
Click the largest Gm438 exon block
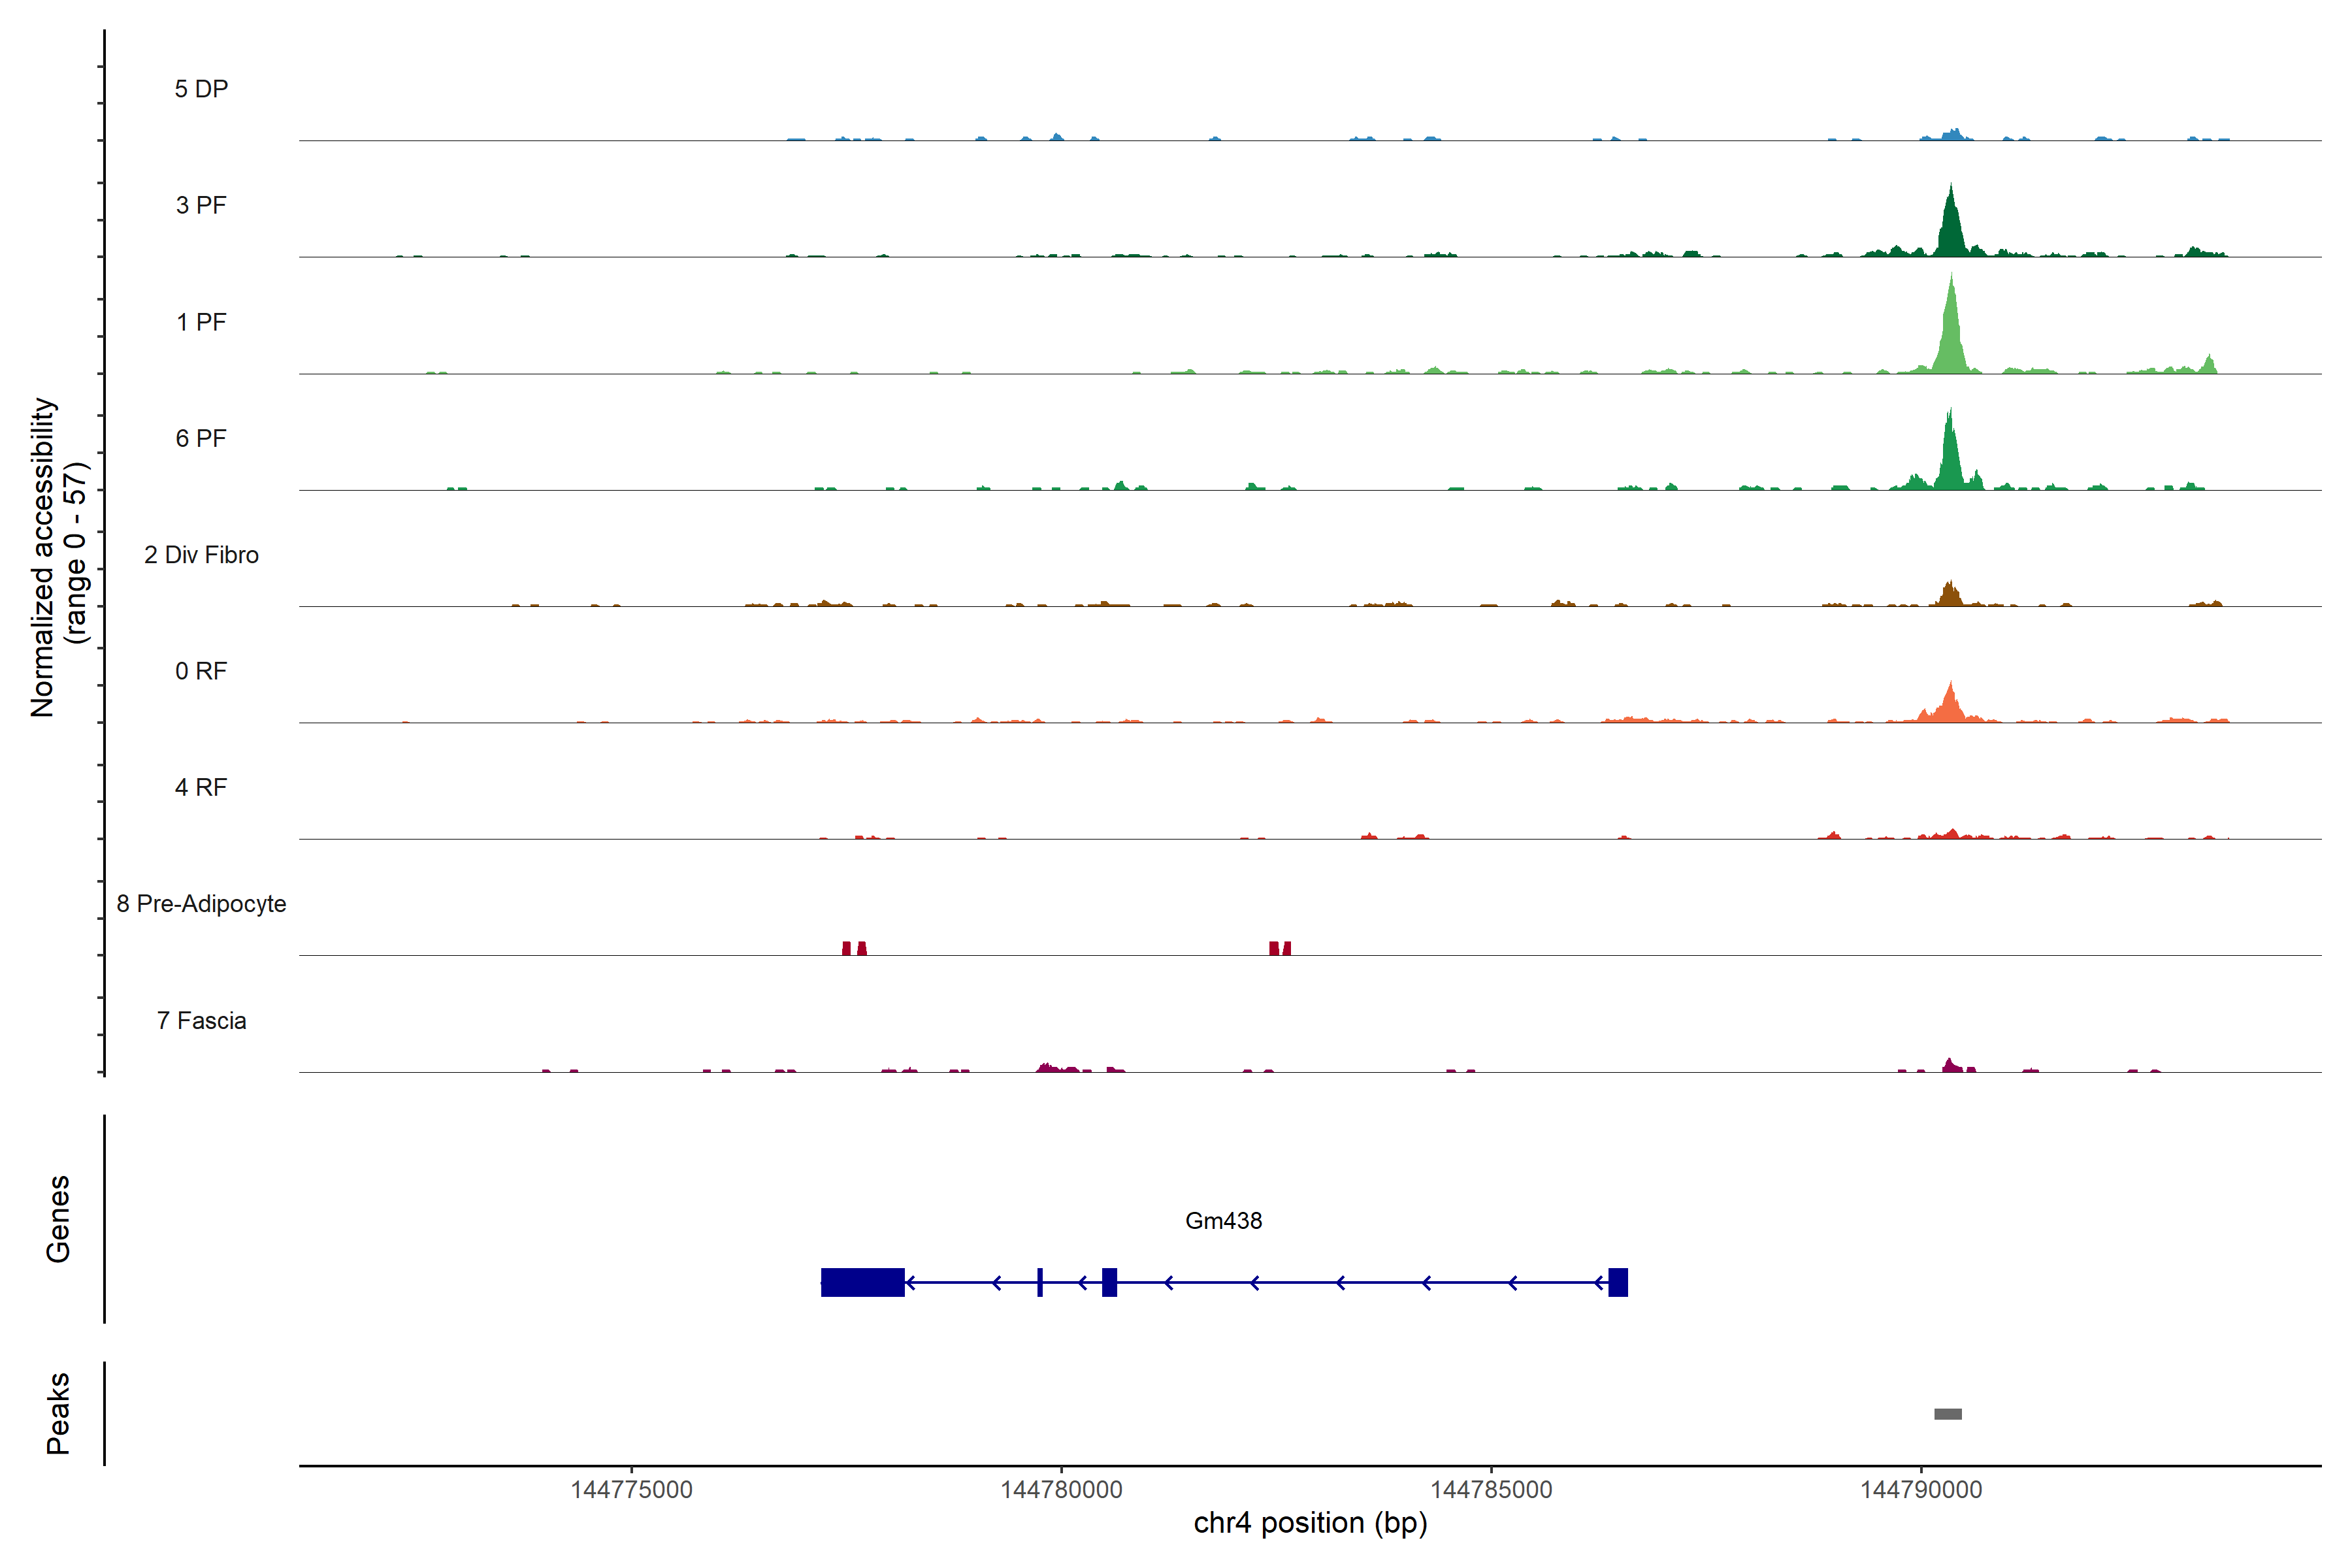[x=862, y=1282]
